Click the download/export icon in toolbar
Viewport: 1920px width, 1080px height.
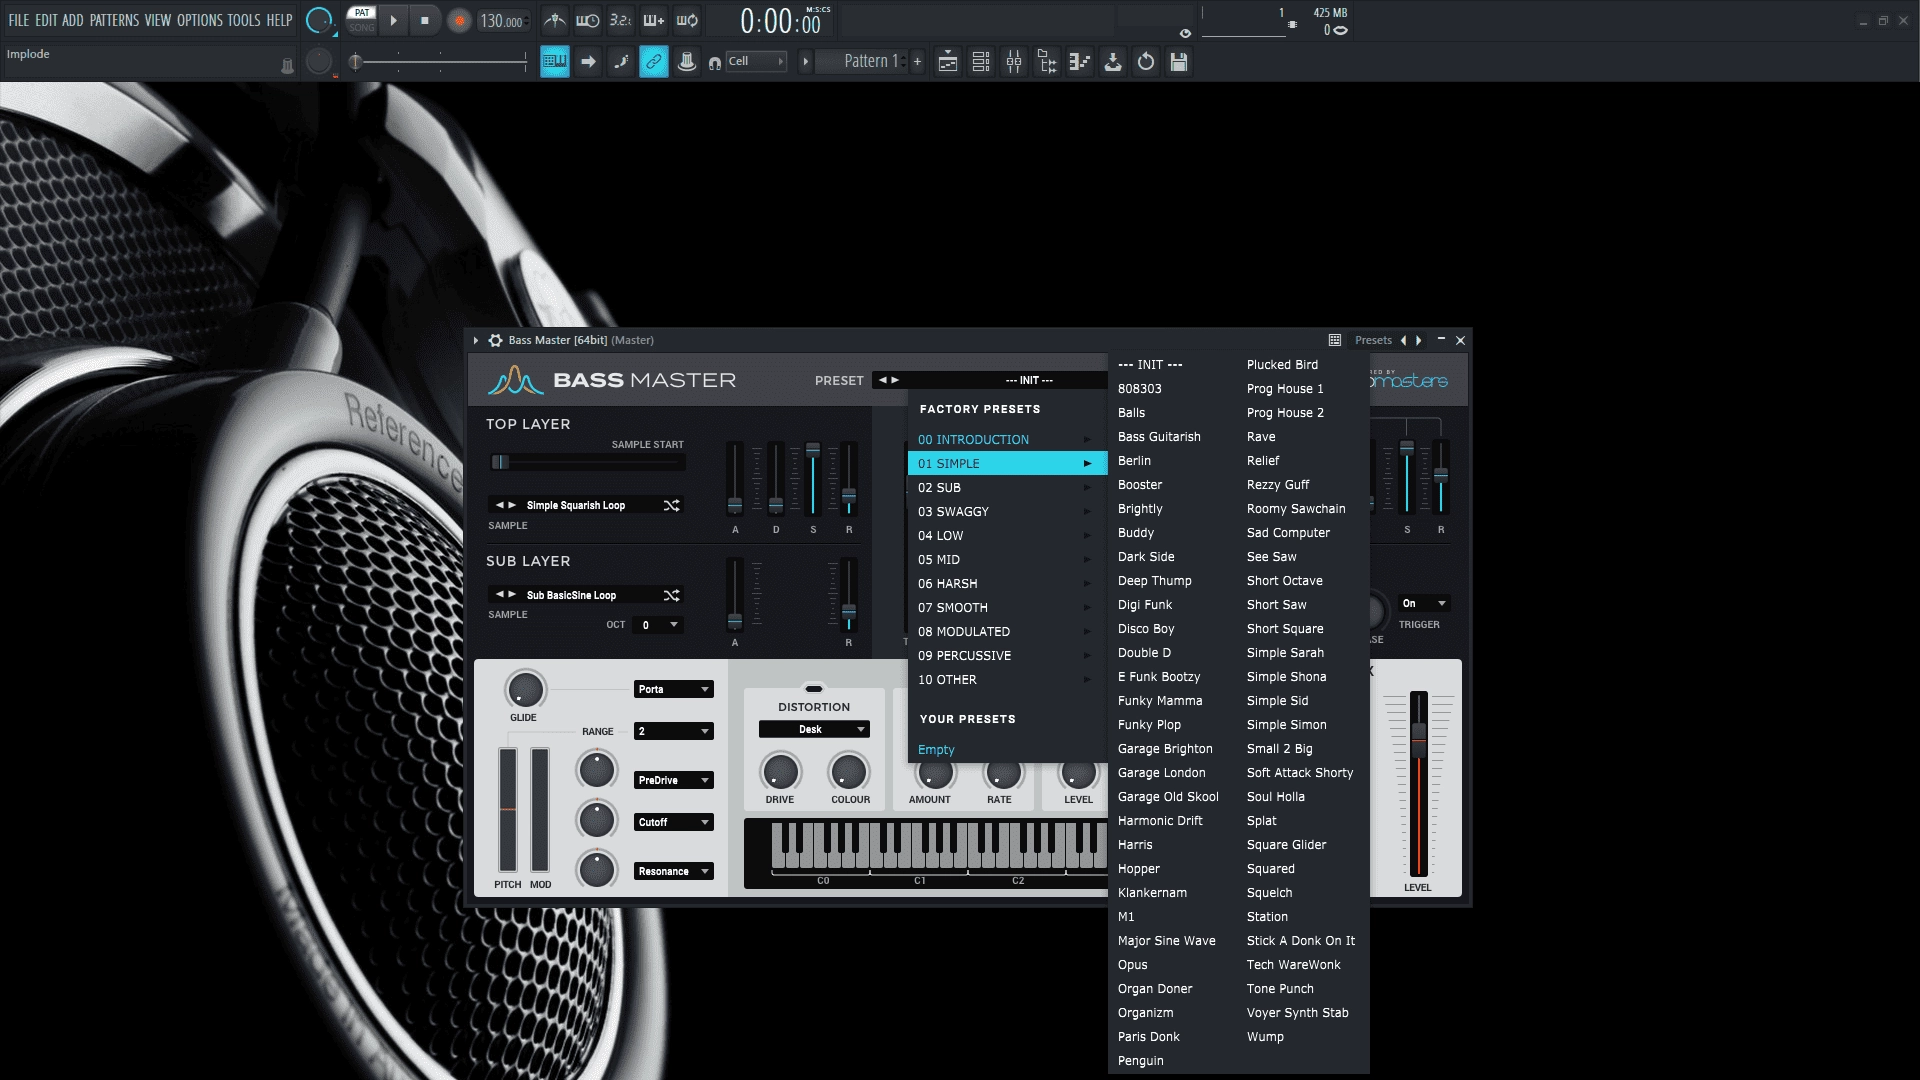pos(1113,62)
